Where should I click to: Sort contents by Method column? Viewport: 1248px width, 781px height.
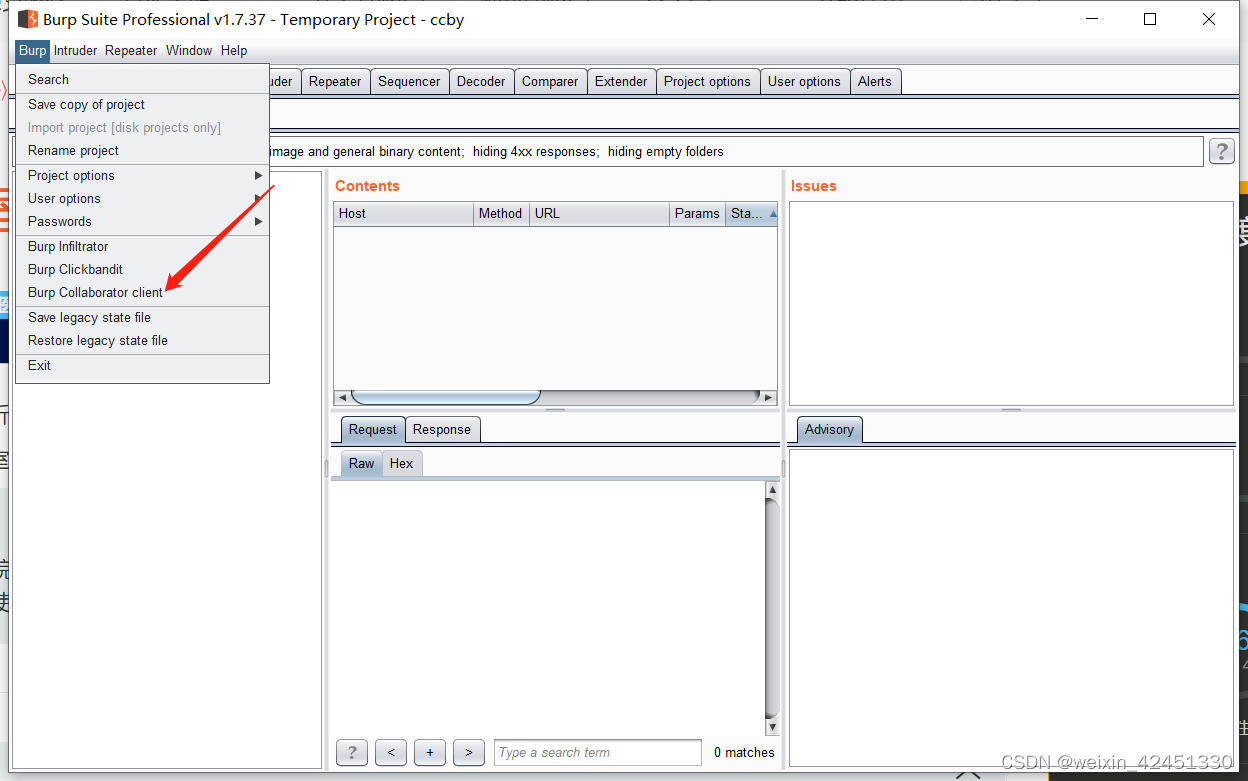[x=501, y=213]
